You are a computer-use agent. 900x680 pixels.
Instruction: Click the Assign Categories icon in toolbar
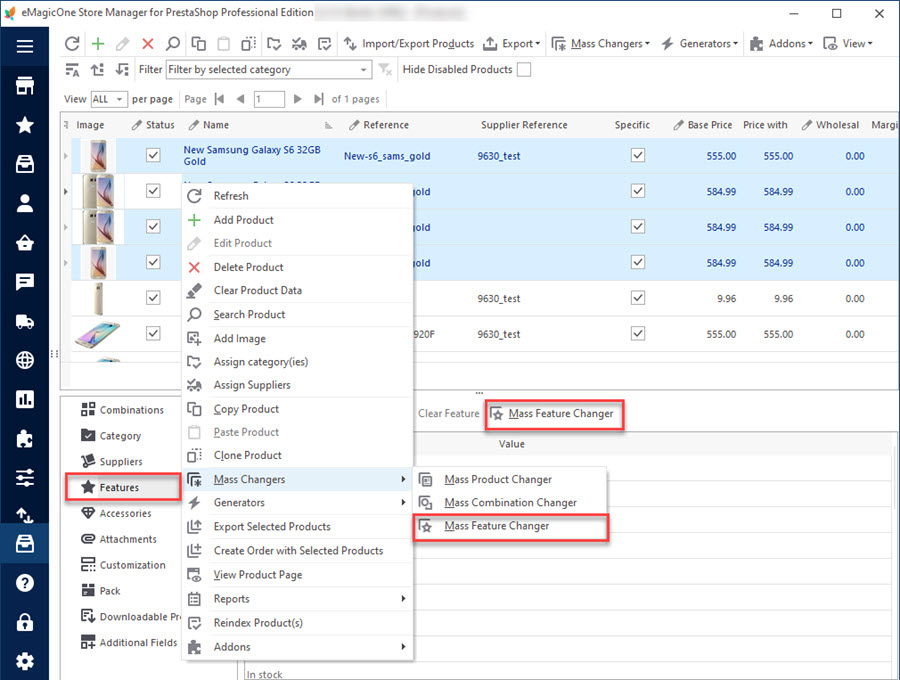(x=274, y=44)
